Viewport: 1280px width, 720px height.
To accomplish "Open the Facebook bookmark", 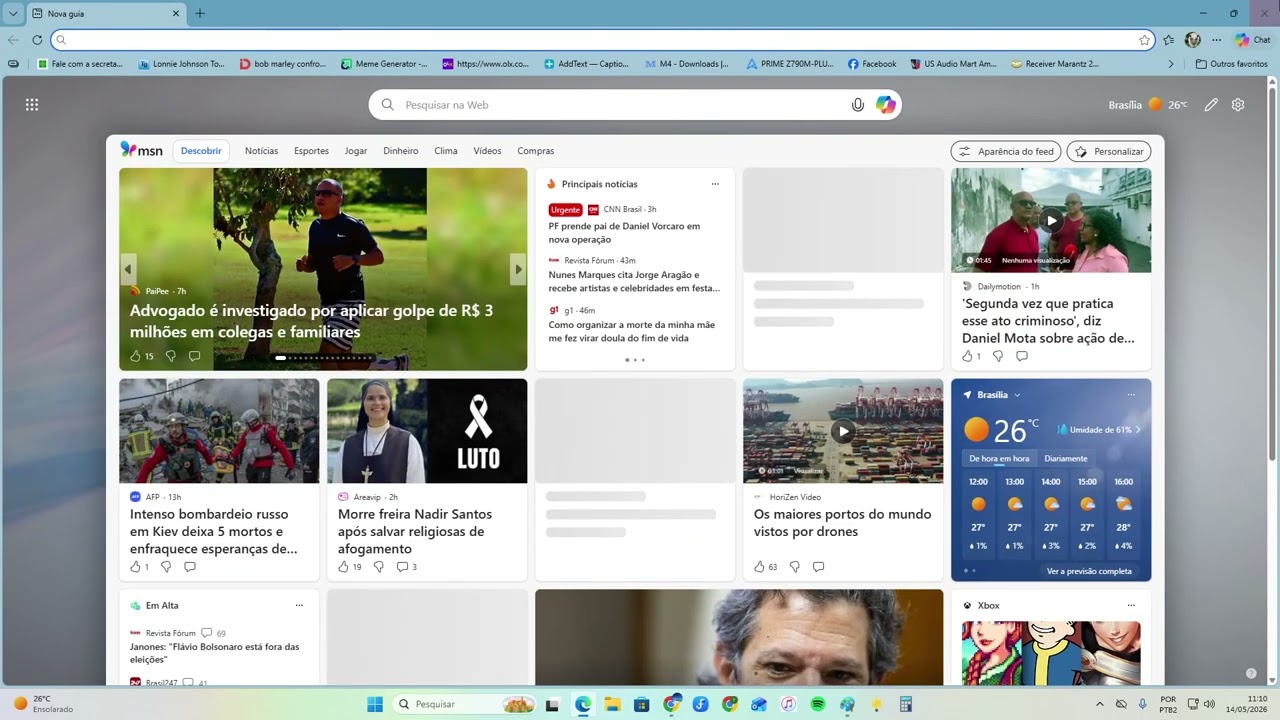I will click(x=872, y=64).
